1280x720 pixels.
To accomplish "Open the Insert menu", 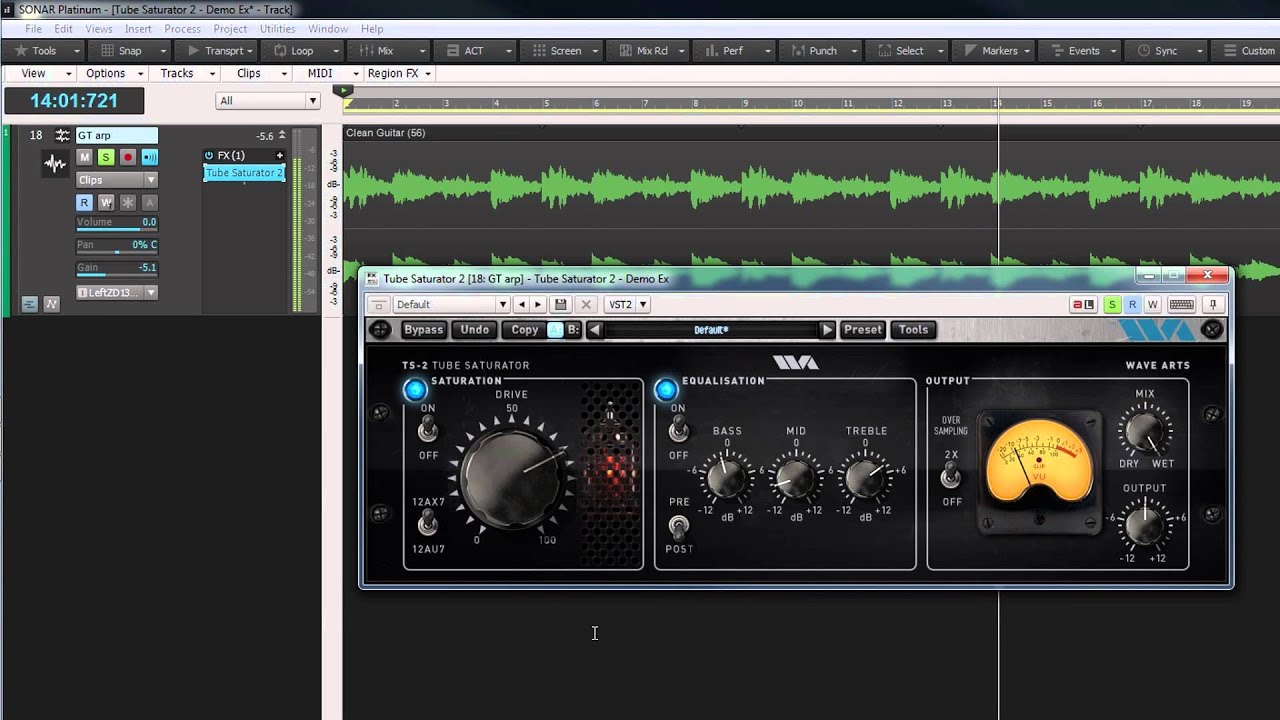I will point(138,29).
